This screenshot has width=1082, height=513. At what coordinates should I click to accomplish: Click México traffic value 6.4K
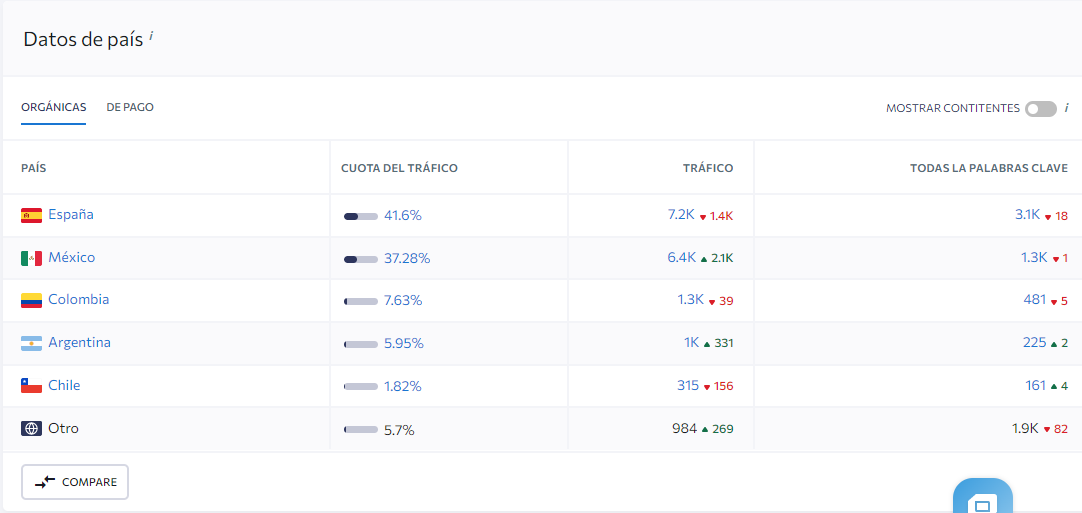click(681, 258)
